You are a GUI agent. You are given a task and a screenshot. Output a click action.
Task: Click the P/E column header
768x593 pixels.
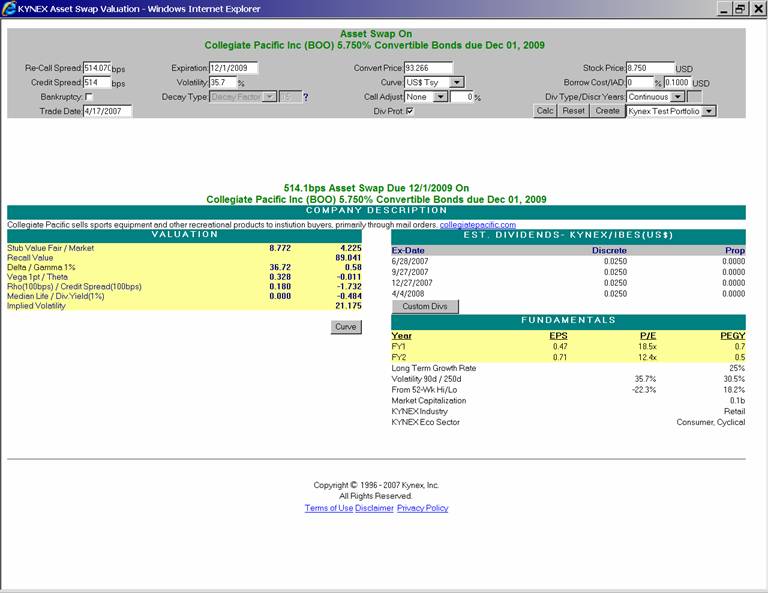648,336
